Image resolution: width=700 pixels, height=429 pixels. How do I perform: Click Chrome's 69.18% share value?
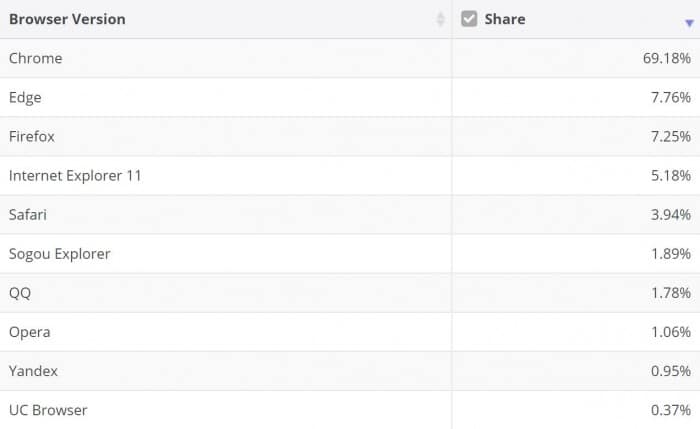pyautogui.click(x=666, y=58)
